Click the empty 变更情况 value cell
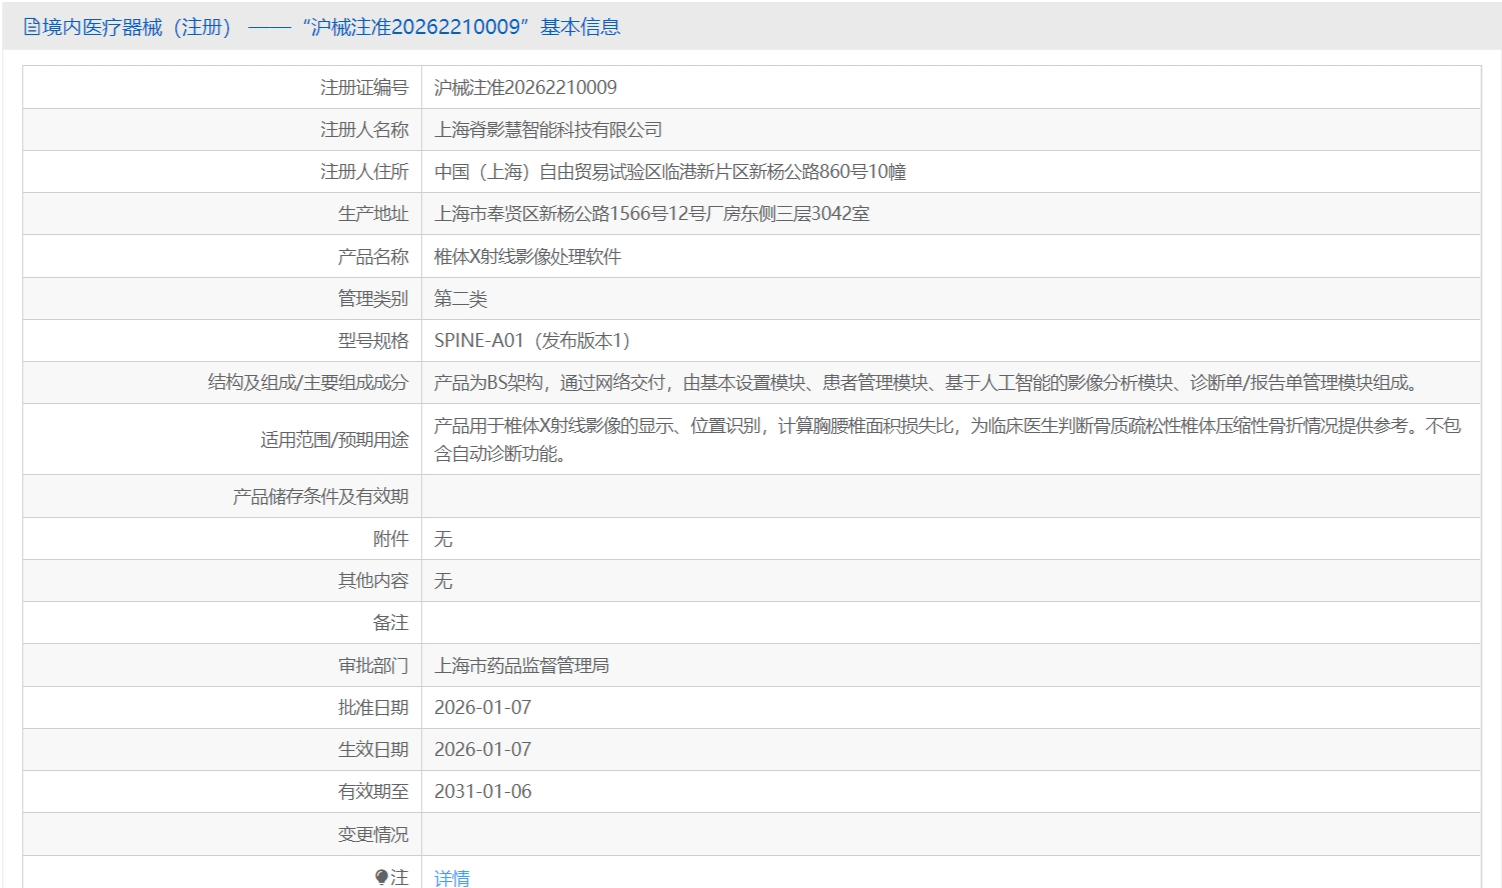Screen dimensions: 1502x888 pyautogui.click(x=950, y=834)
